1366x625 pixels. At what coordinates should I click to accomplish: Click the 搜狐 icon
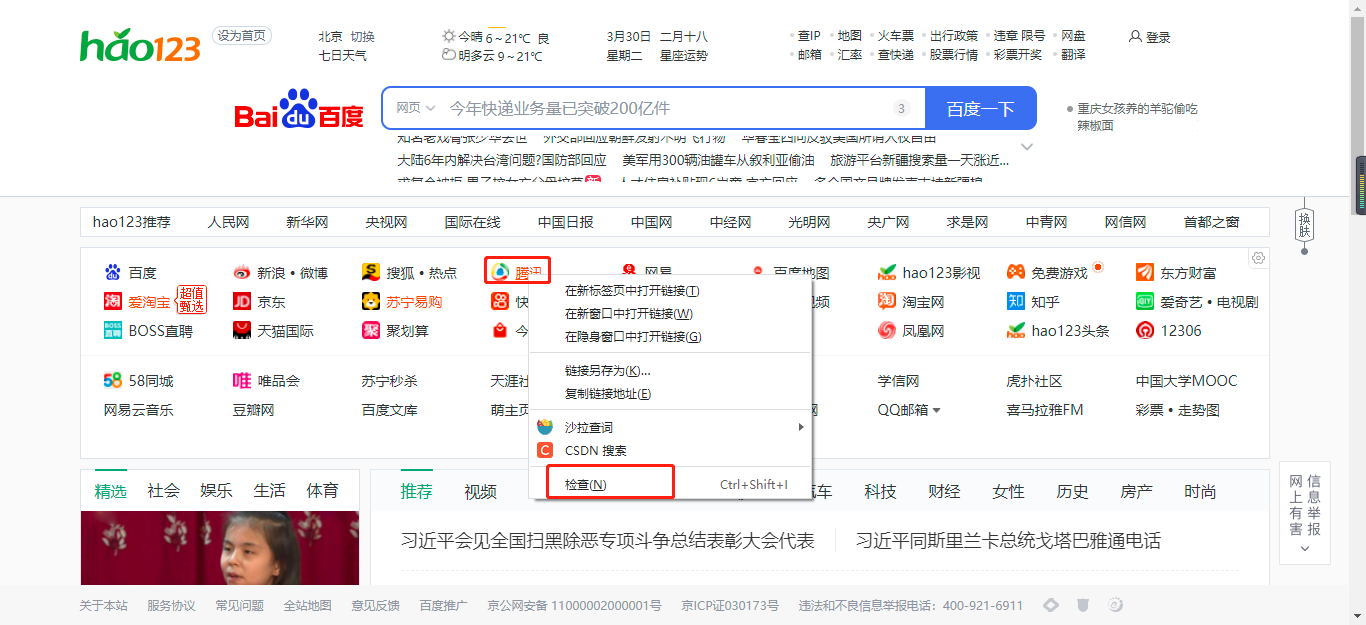371,272
